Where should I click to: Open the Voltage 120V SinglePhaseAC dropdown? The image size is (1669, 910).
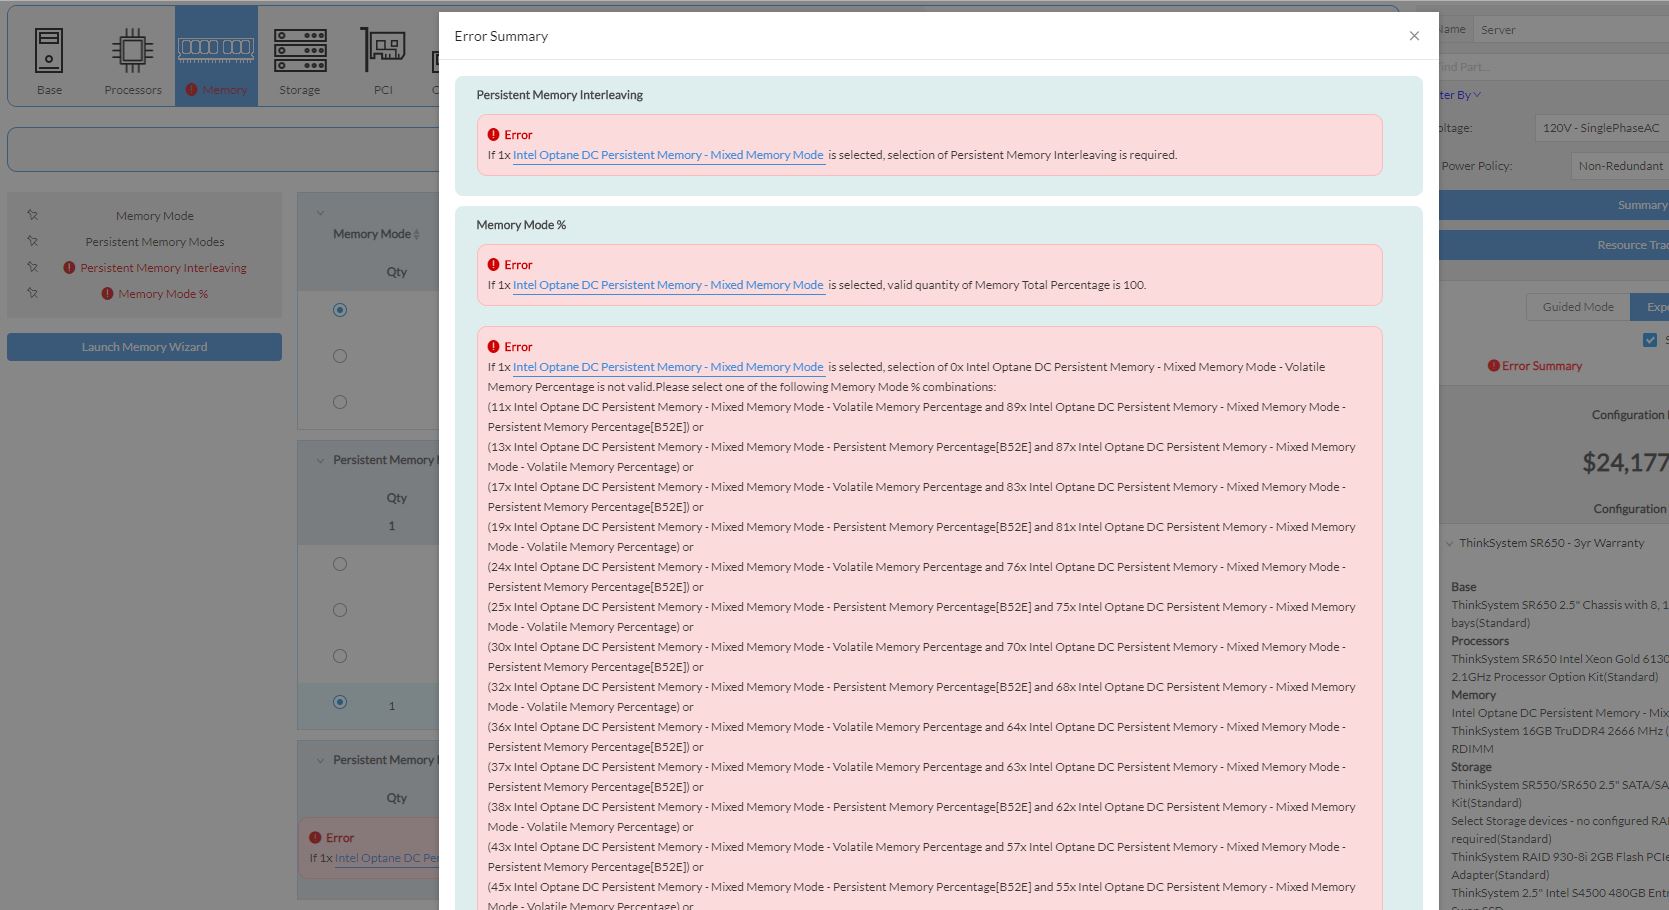point(1600,128)
